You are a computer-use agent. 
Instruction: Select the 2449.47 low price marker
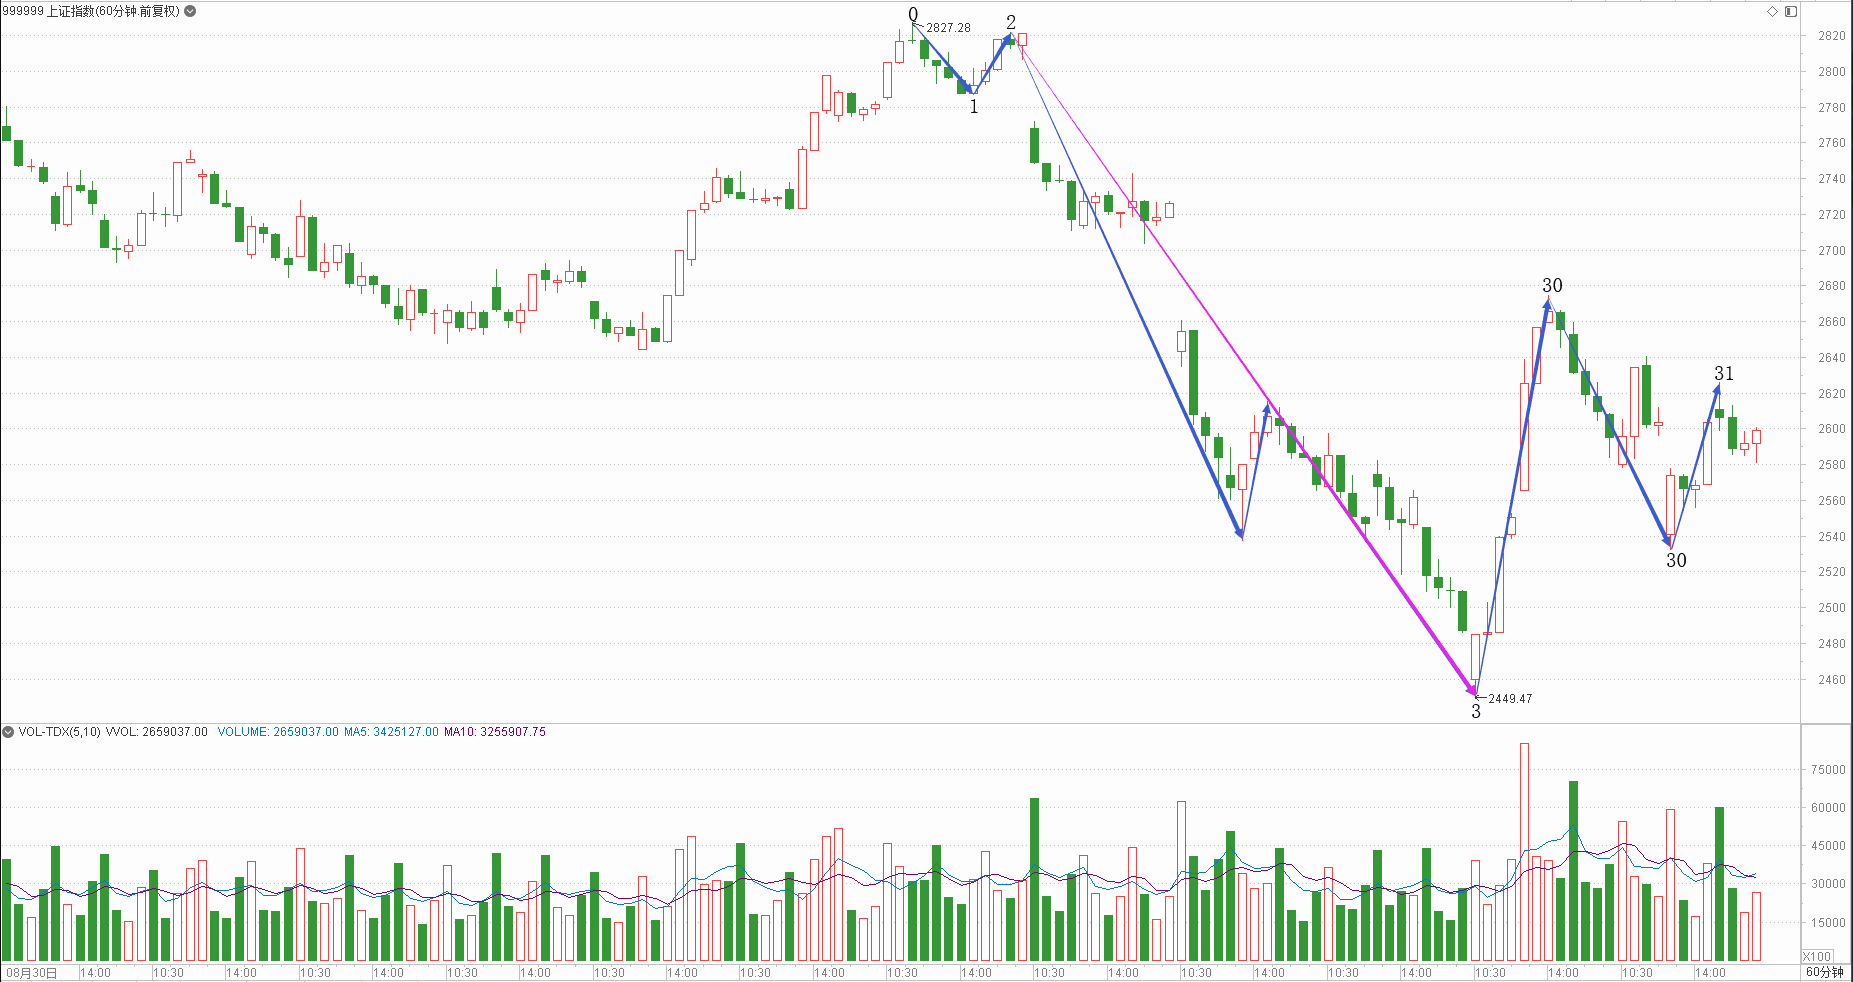pos(1509,699)
